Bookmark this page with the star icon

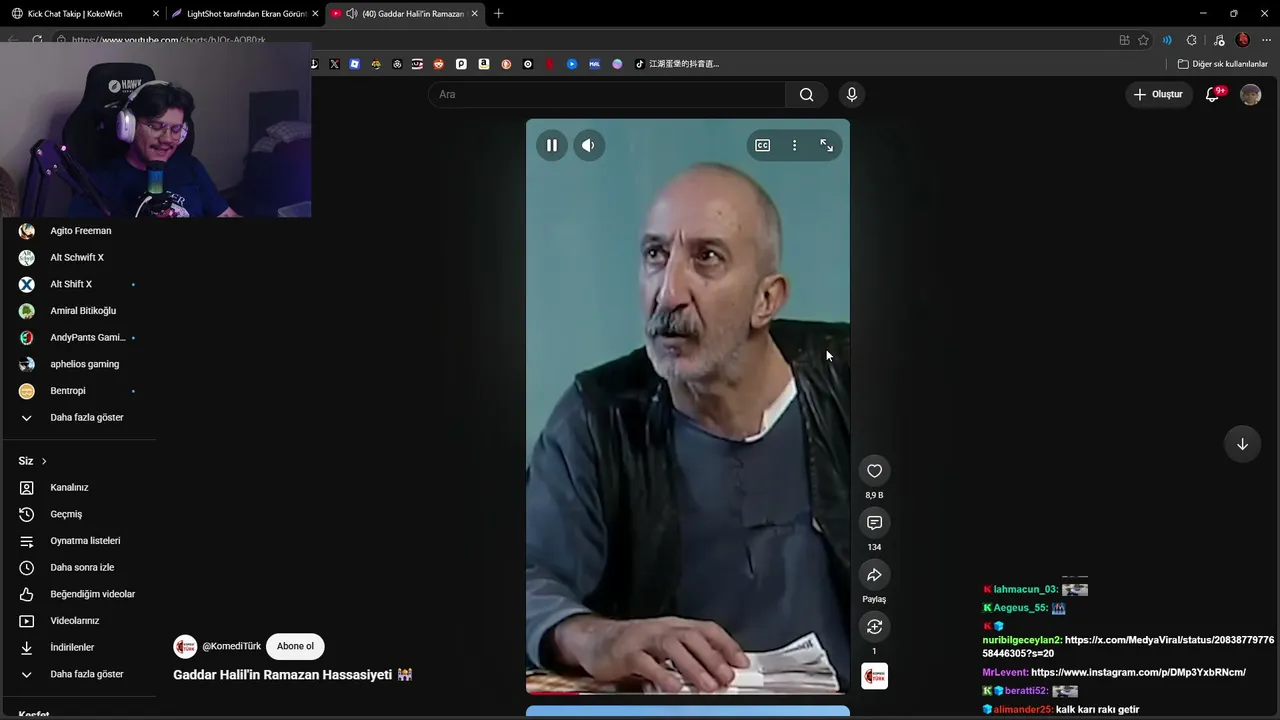(1143, 40)
